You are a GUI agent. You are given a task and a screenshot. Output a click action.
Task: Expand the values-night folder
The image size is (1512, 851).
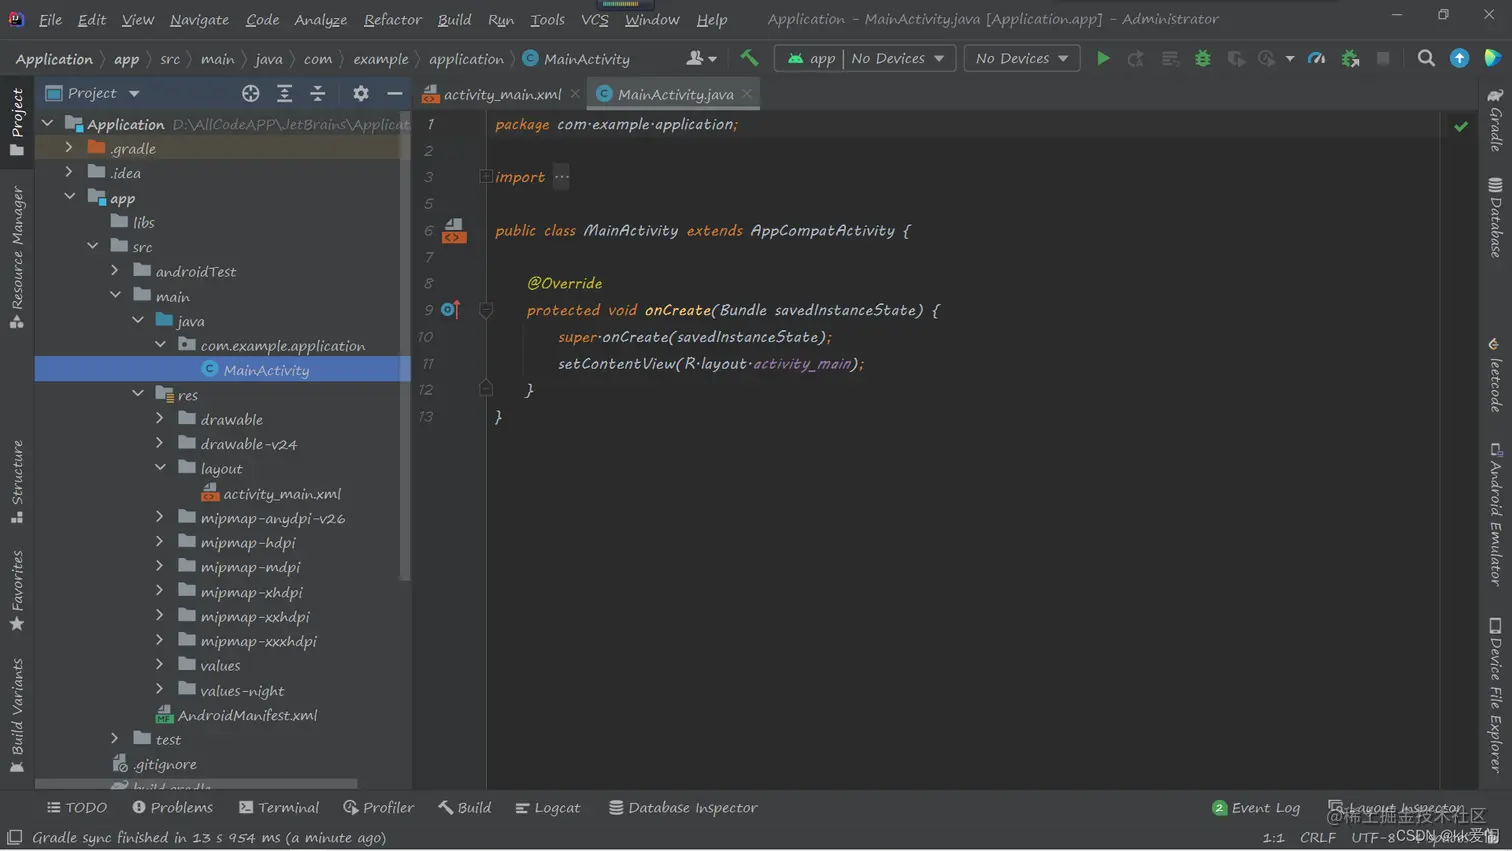click(160, 689)
